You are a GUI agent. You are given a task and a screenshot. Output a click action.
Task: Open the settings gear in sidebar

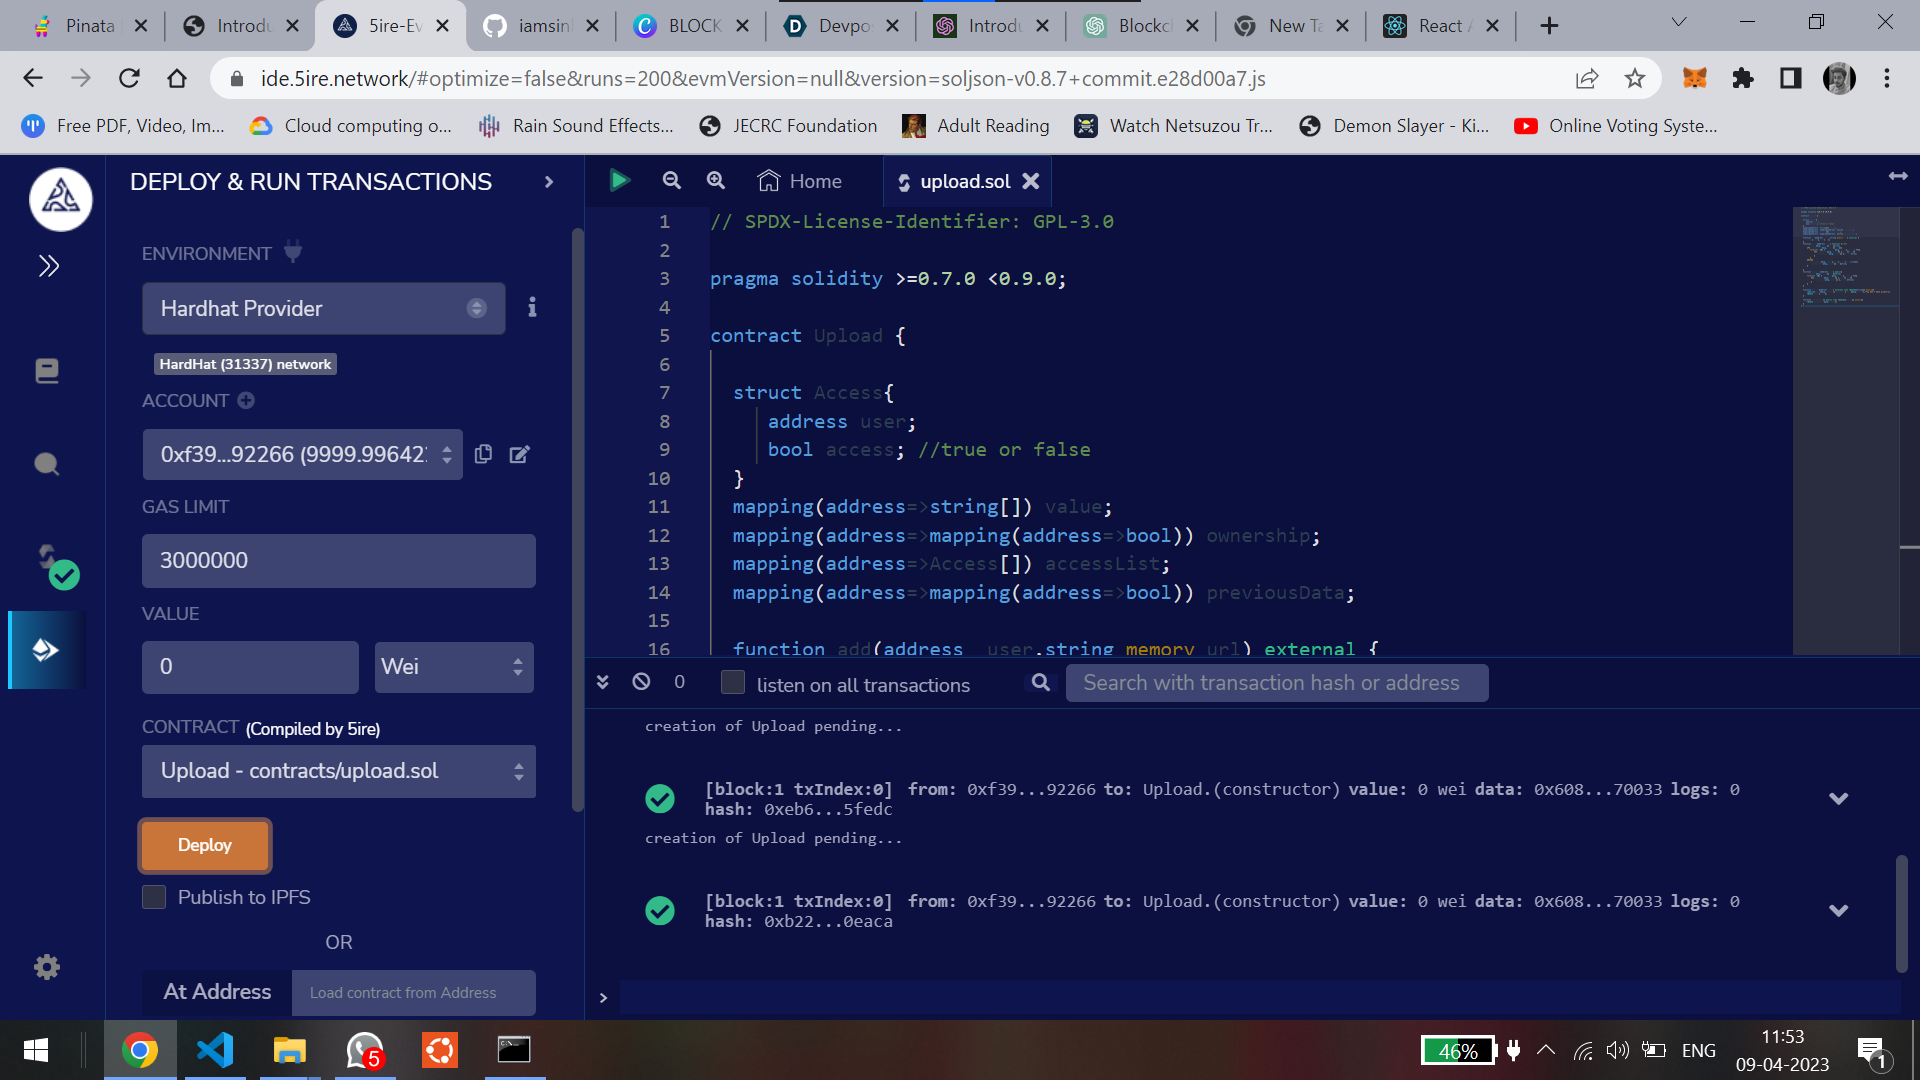click(47, 967)
